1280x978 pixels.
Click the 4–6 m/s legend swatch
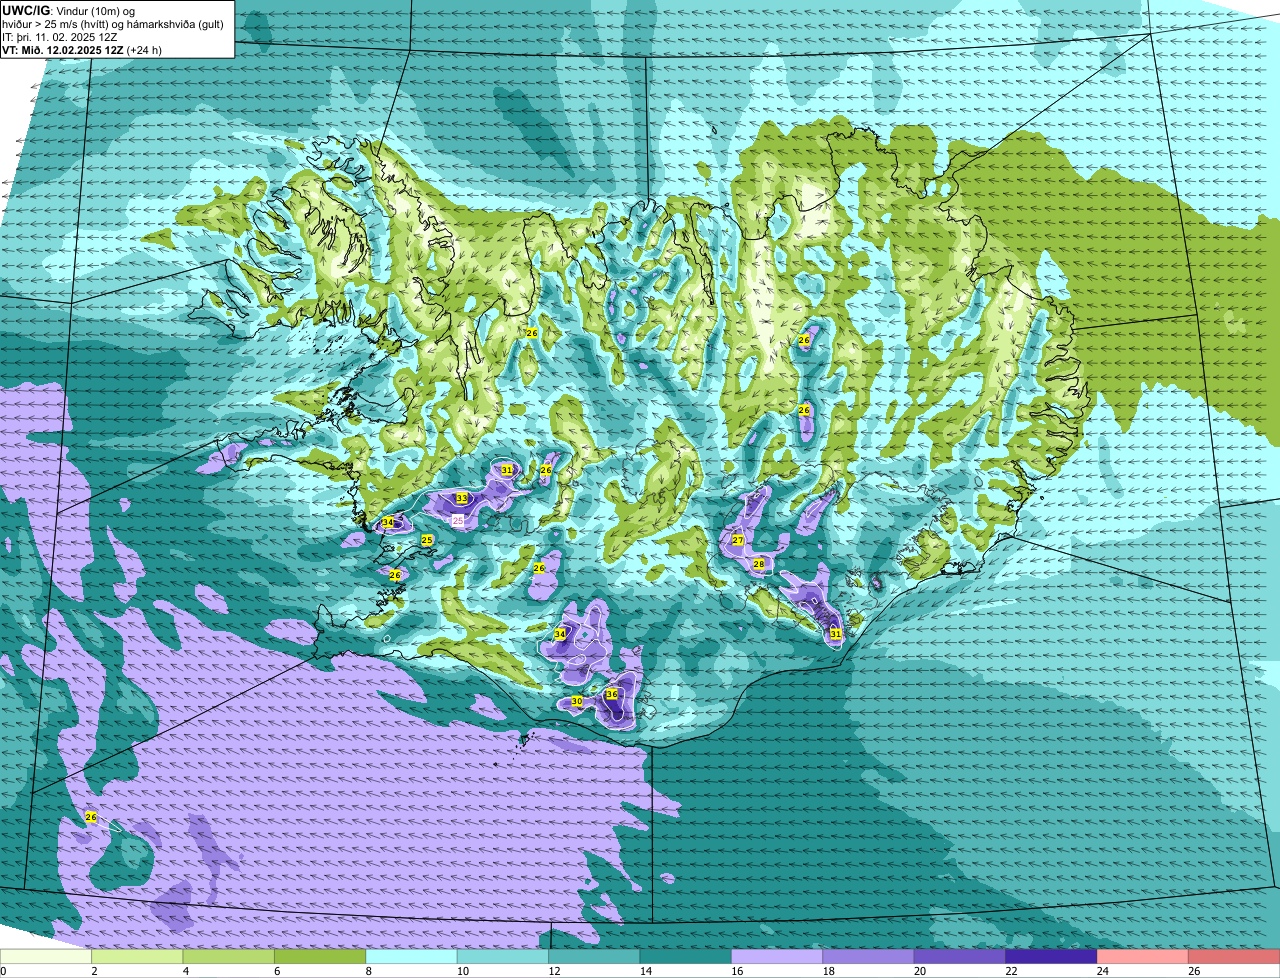(x=229, y=957)
